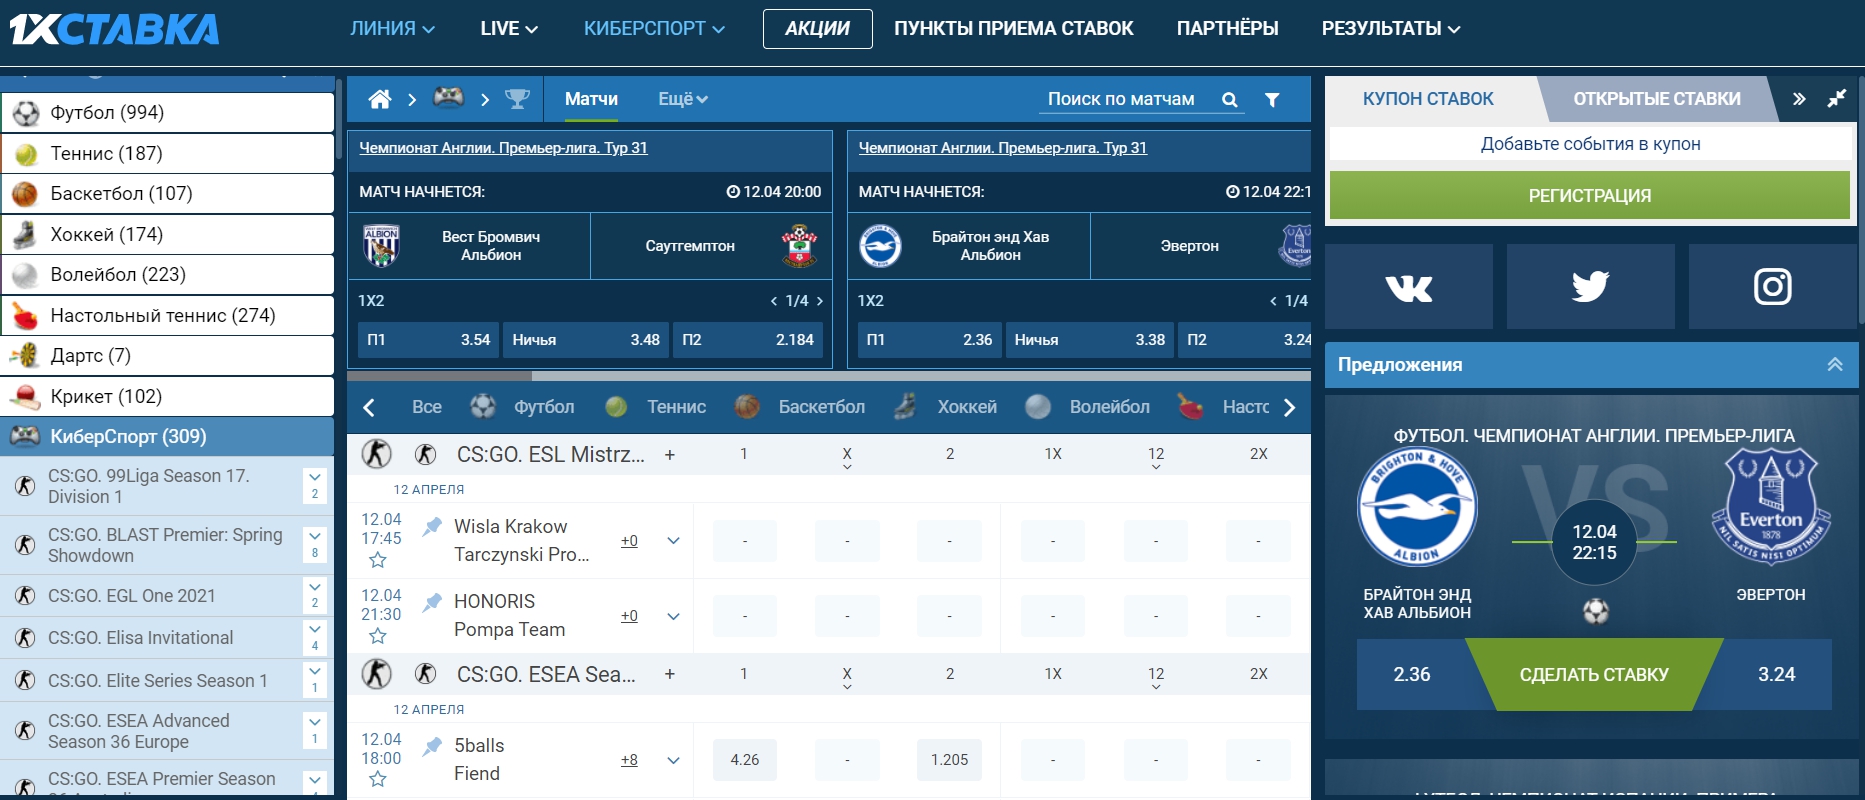
Task: Switch to the КУПОН СТАВОК tab
Action: pyautogui.click(x=1428, y=99)
